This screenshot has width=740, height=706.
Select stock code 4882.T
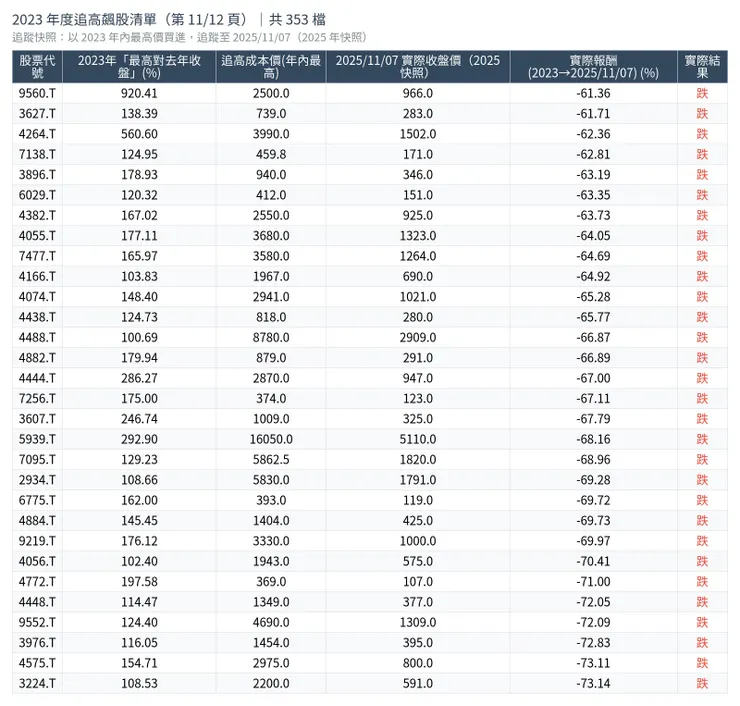(37, 358)
